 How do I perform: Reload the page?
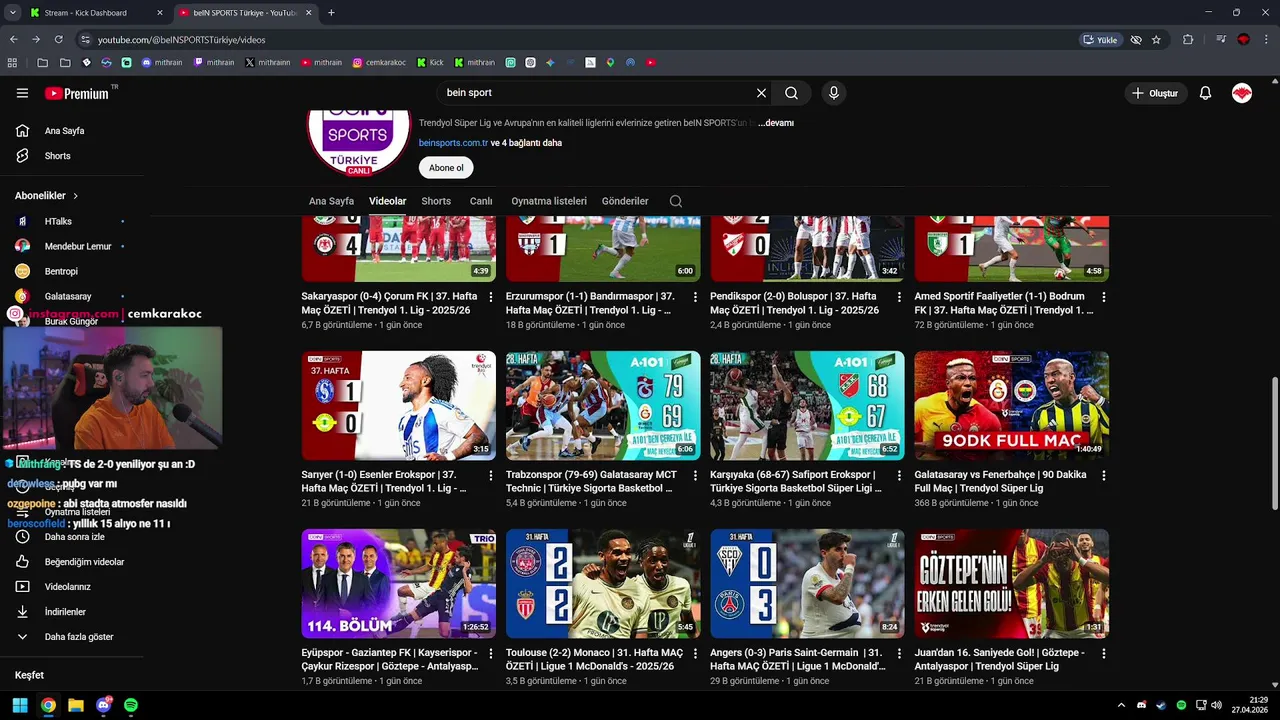(x=59, y=40)
